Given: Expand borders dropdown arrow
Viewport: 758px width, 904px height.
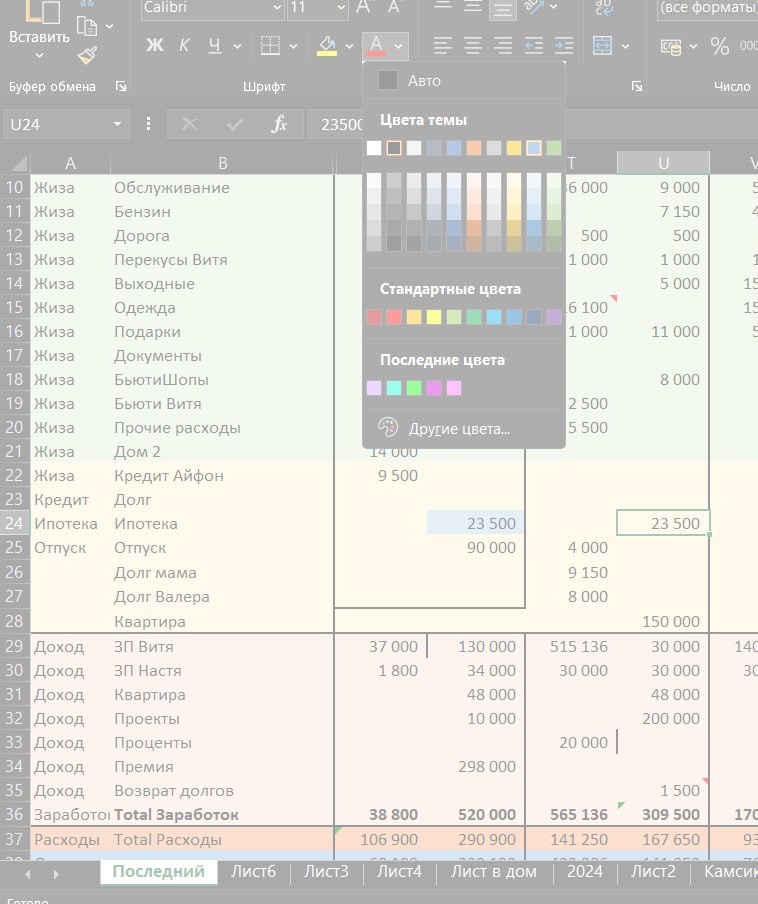Looking at the screenshot, I should click(293, 46).
